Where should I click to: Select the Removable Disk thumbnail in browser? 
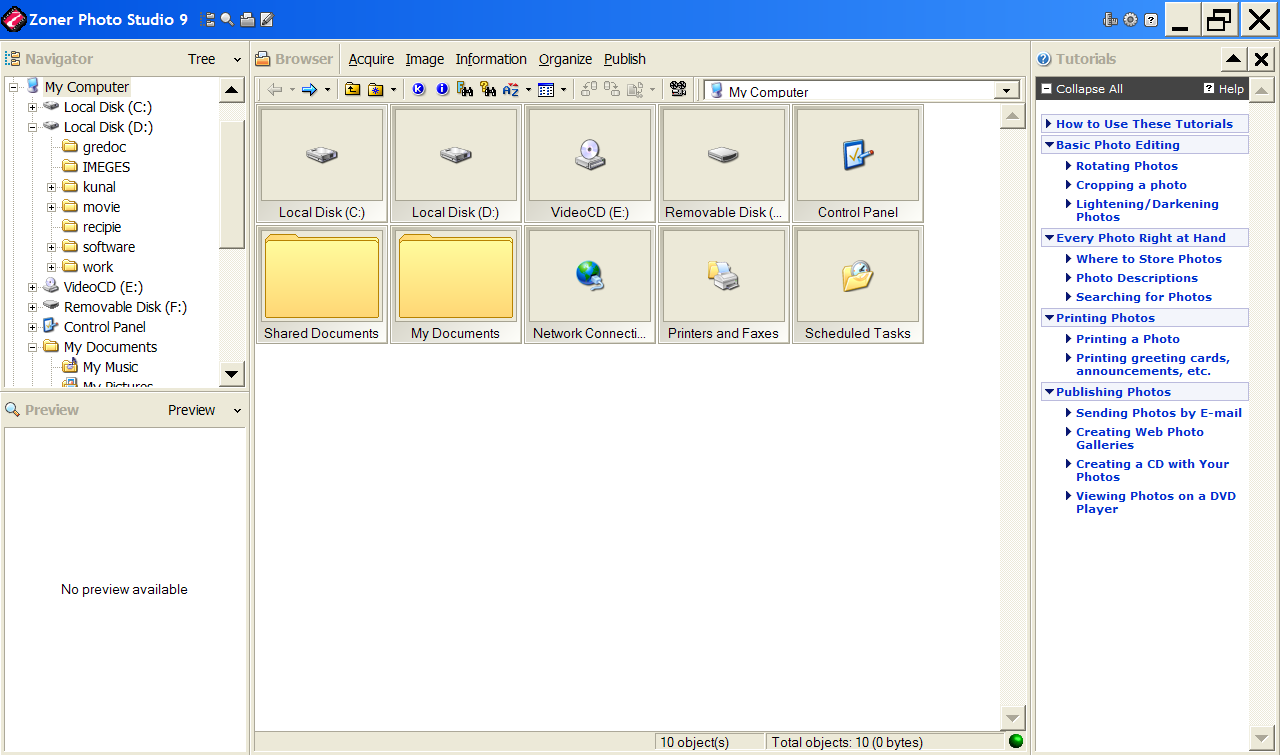tap(724, 163)
